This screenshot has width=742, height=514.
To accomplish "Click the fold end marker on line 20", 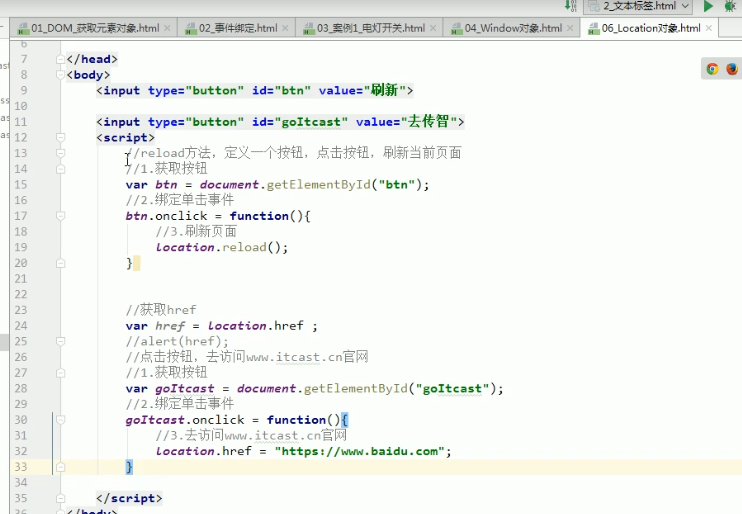I will 60,263.
